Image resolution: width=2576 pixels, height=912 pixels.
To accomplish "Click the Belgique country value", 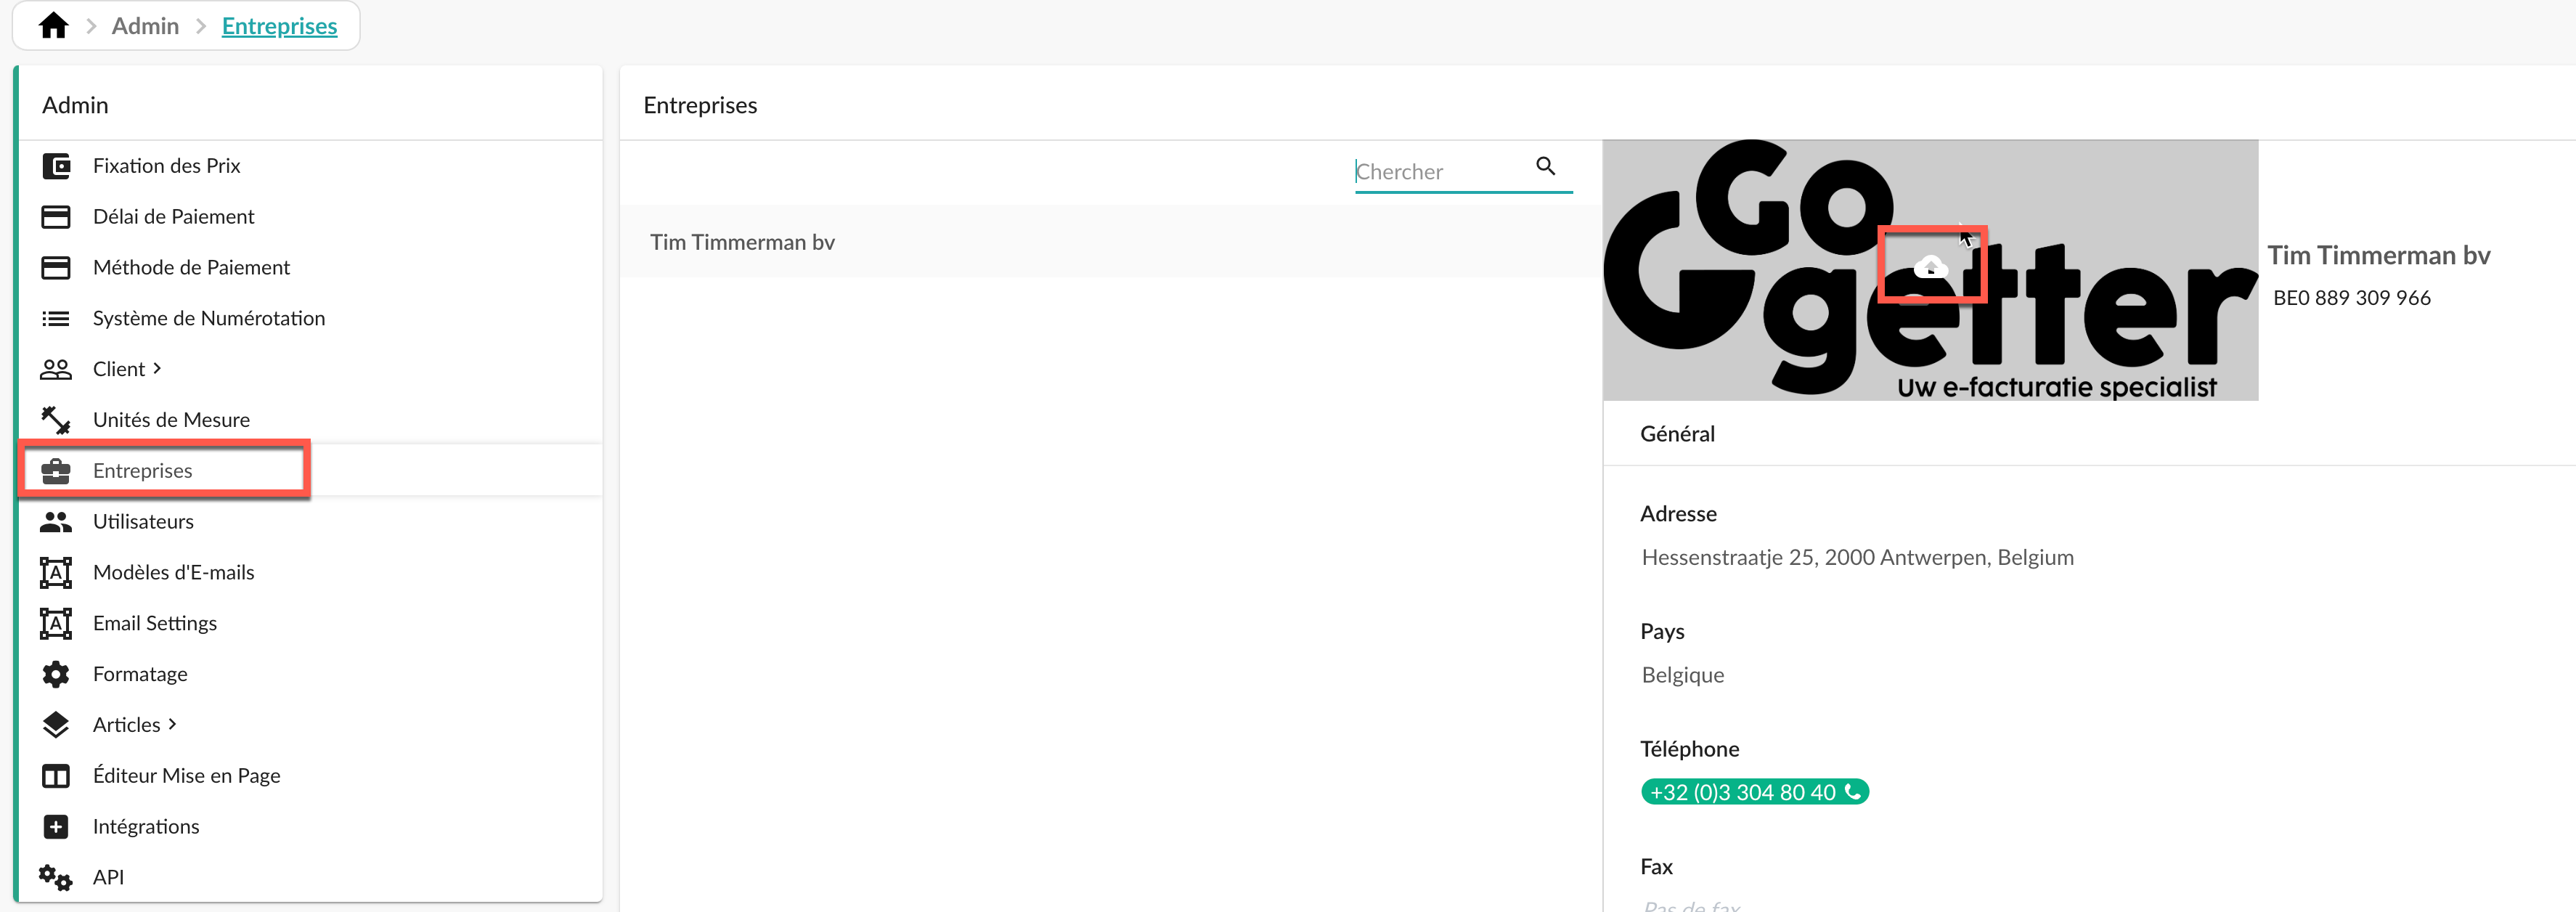I will 1682,676.
